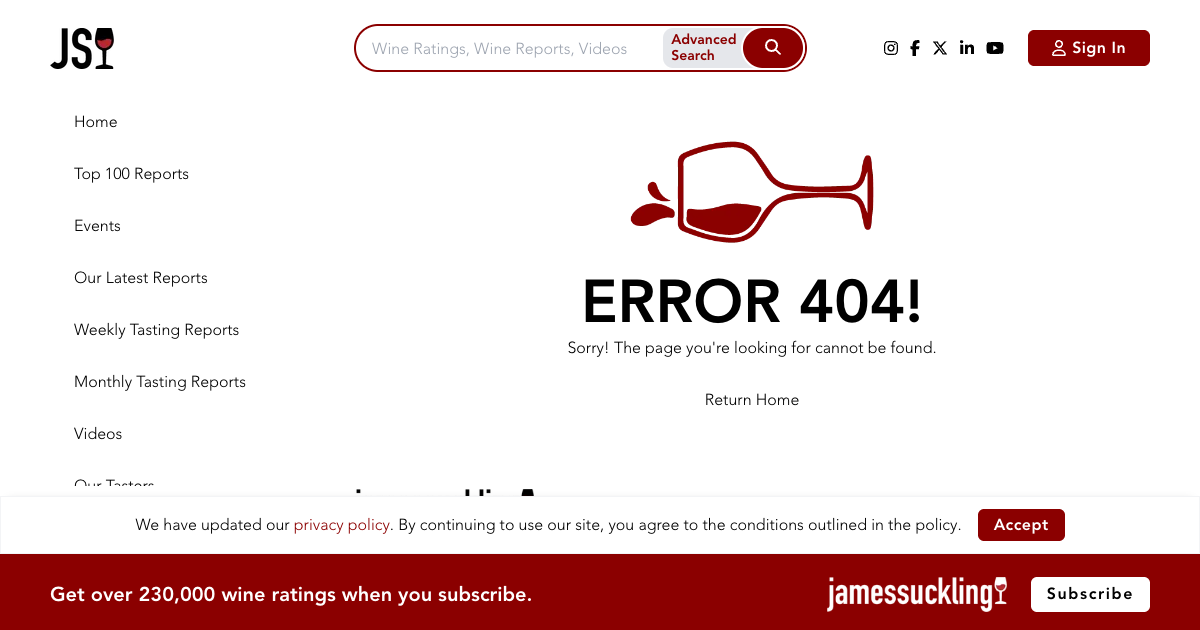Image resolution: width=1200 pixels, height=630 pixels.
Task: Click Return Home link
Action: pyautogui.click(x=751, y=399)
